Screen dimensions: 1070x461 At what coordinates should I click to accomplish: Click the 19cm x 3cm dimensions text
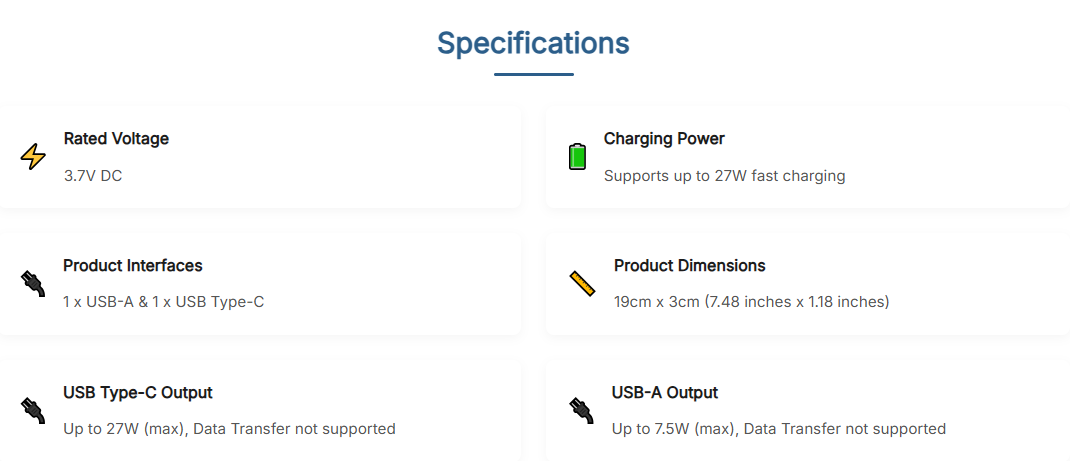(x=751, y=302)
